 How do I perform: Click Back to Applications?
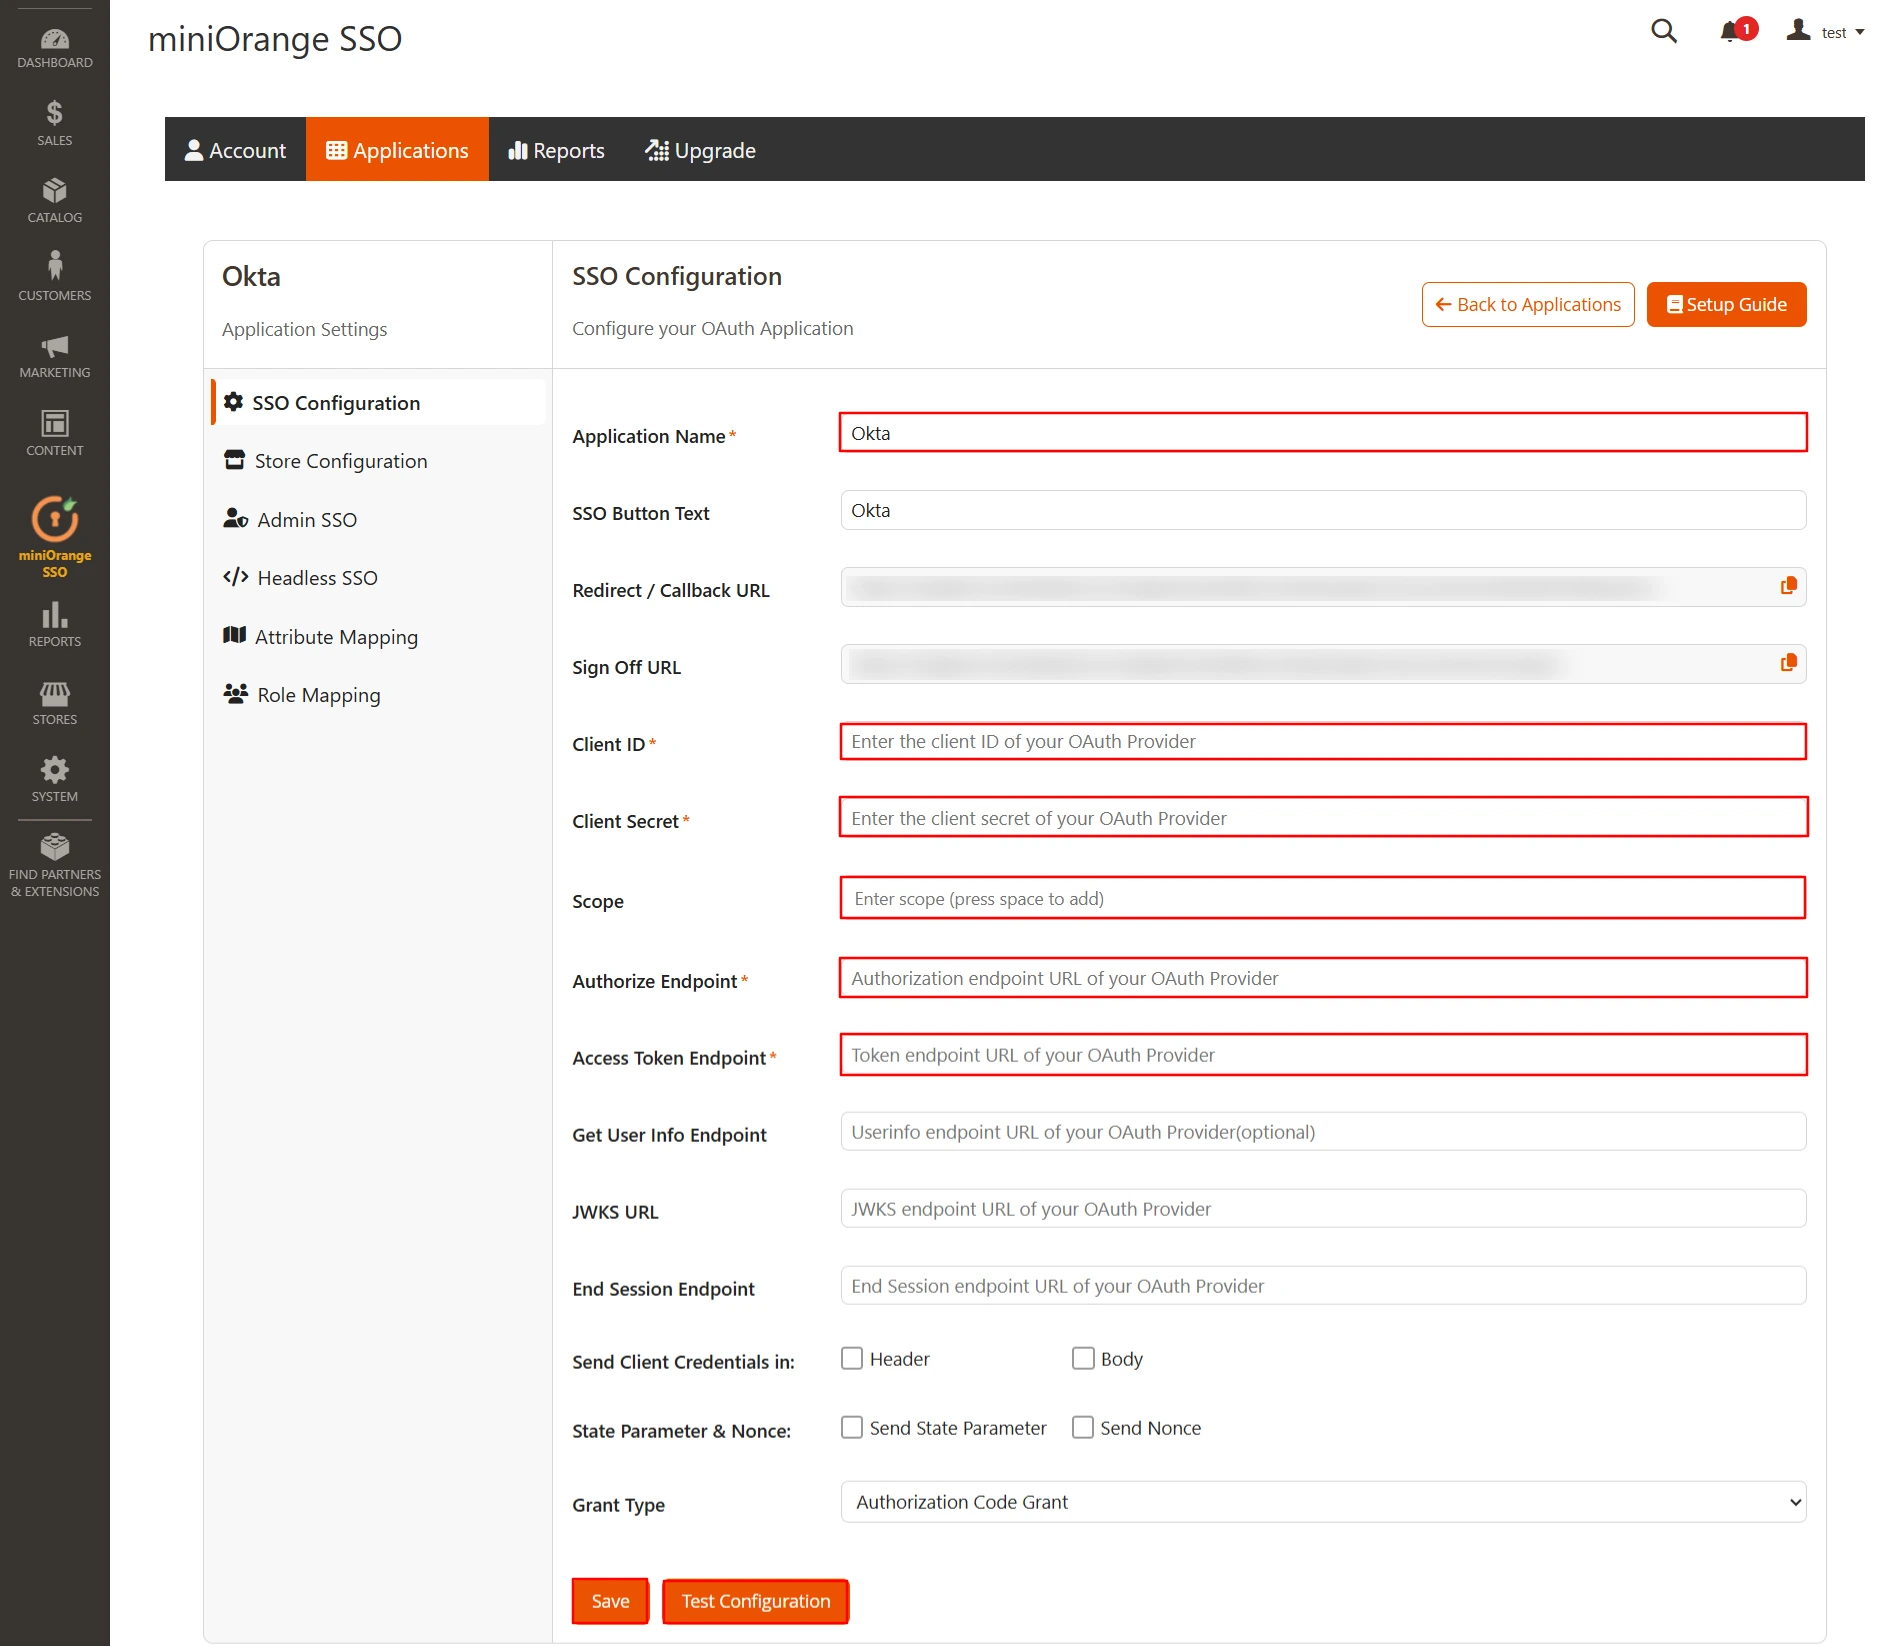(1527, 304)
